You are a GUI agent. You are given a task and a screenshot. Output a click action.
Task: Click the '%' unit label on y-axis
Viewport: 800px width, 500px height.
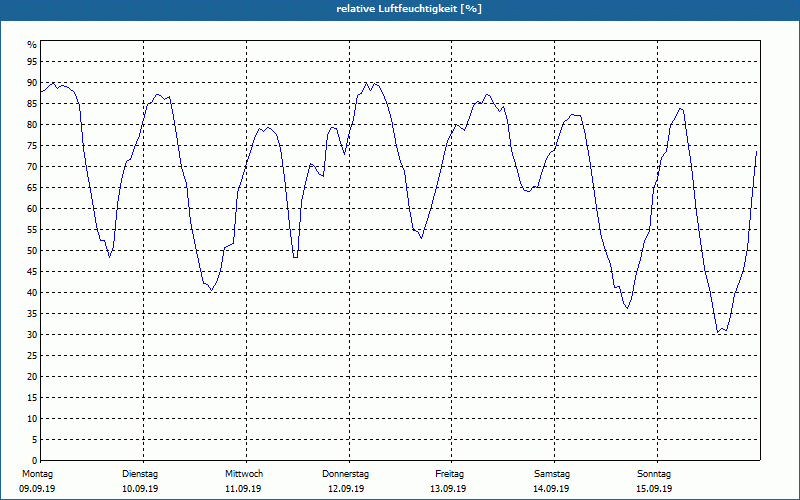pos(32,45)
